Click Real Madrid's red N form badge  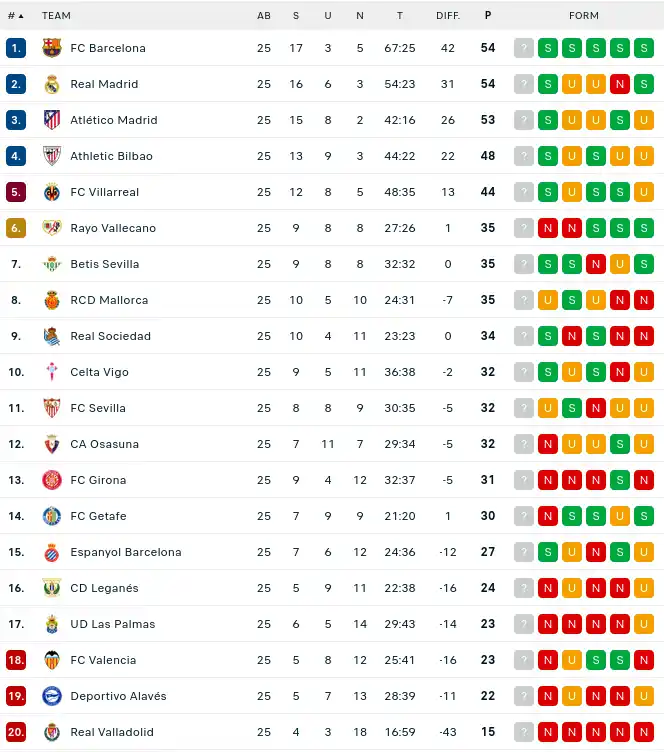(x=620, y=84)
